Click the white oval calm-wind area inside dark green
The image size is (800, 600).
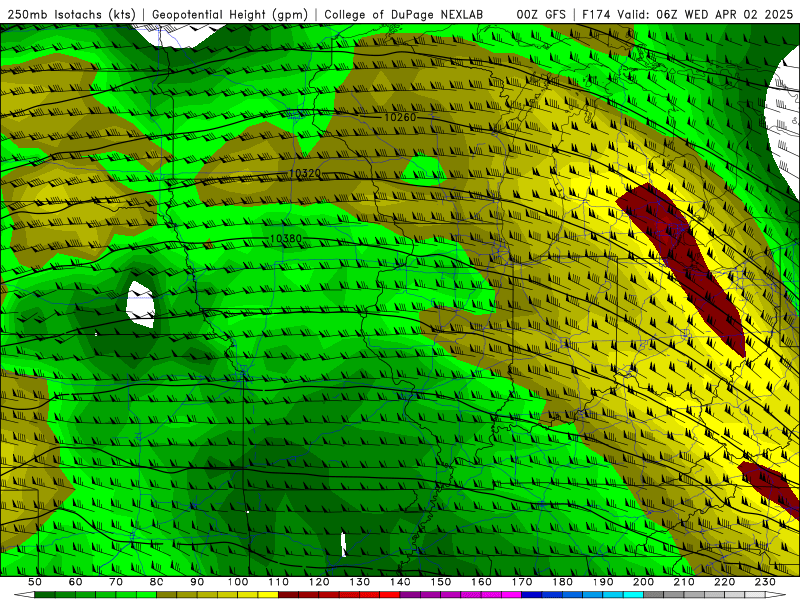pyautogui.click(x=141, y=305)
